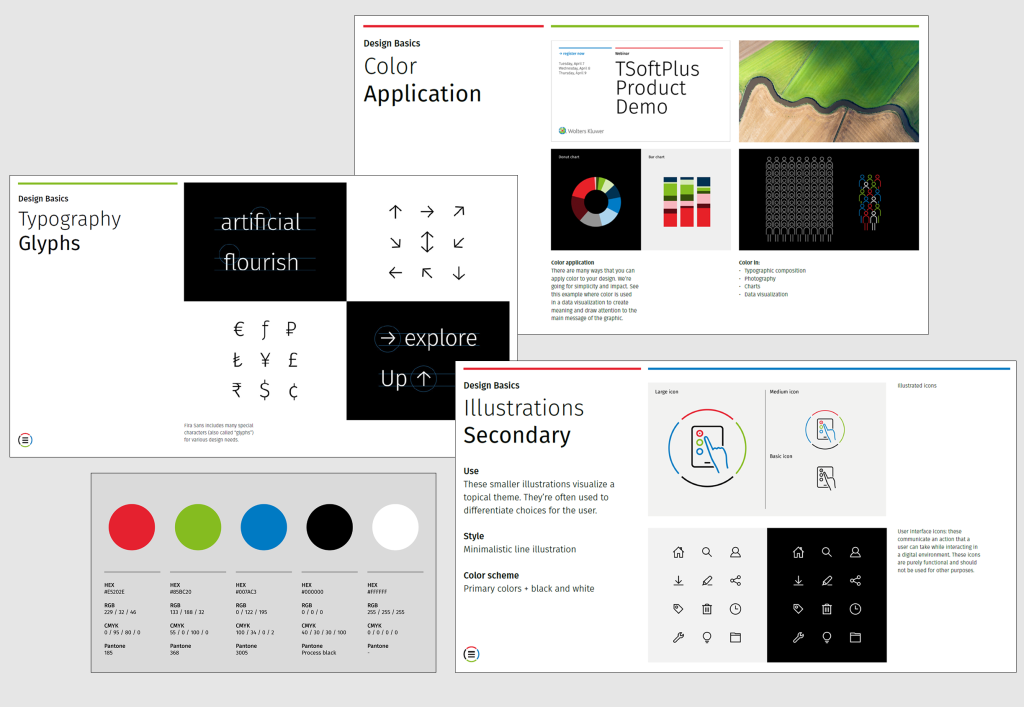
Task: Click the large hand-and-tablet illustrated icon
Action: click(x=706, y=448)
